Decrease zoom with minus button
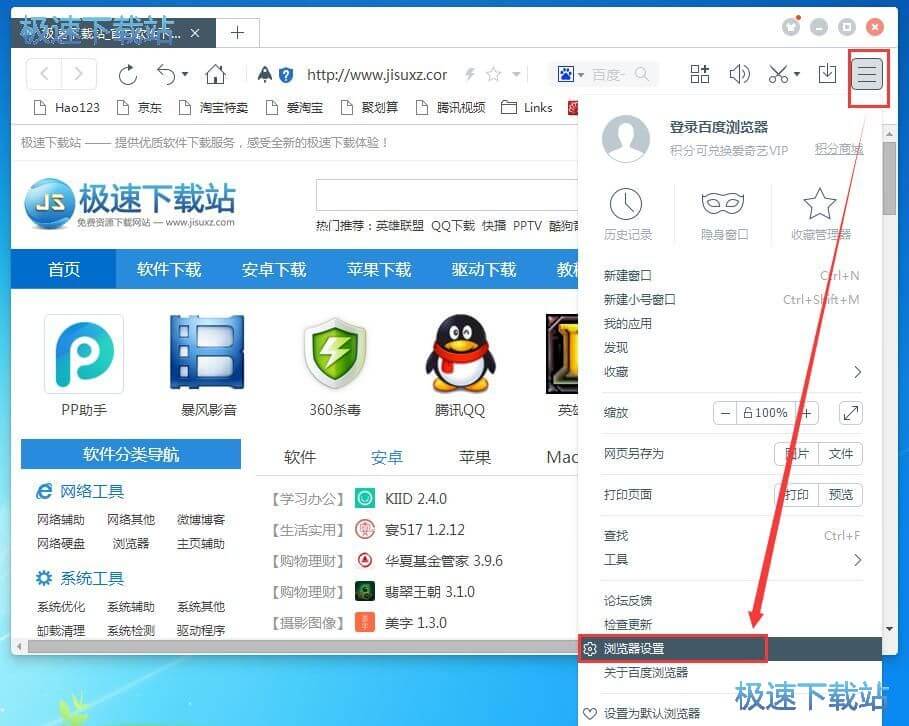Viewport: 909px width, 726px height. (x=725, y=413)
